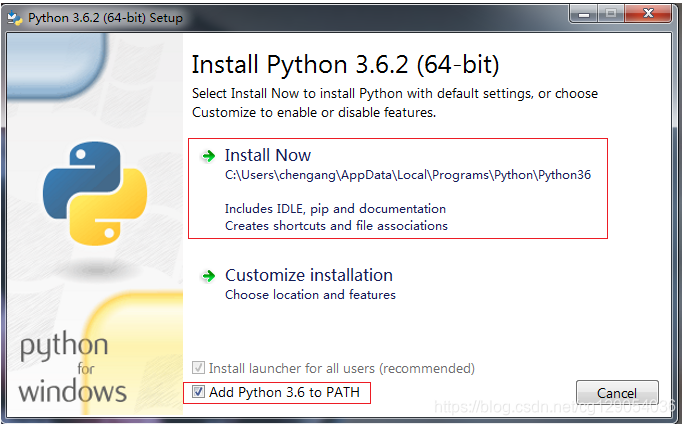
Task: Toggle the Add Python 3.6 to PATH checkbox
Action: (x=198, y=391)
